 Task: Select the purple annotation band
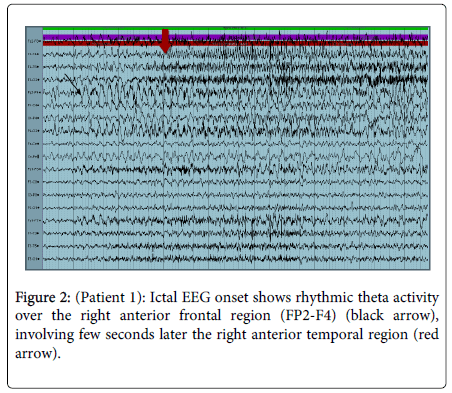pos(235,37)
